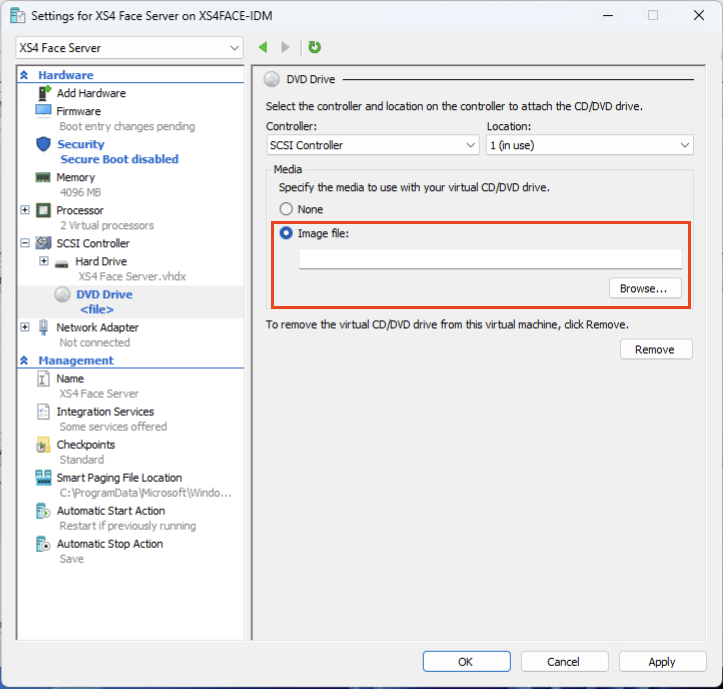Image resolution: width=723 pixels, height=689 pixels.
Task: Click 'Secure Boot disabled' text
Action: click(x=119, y=159)
